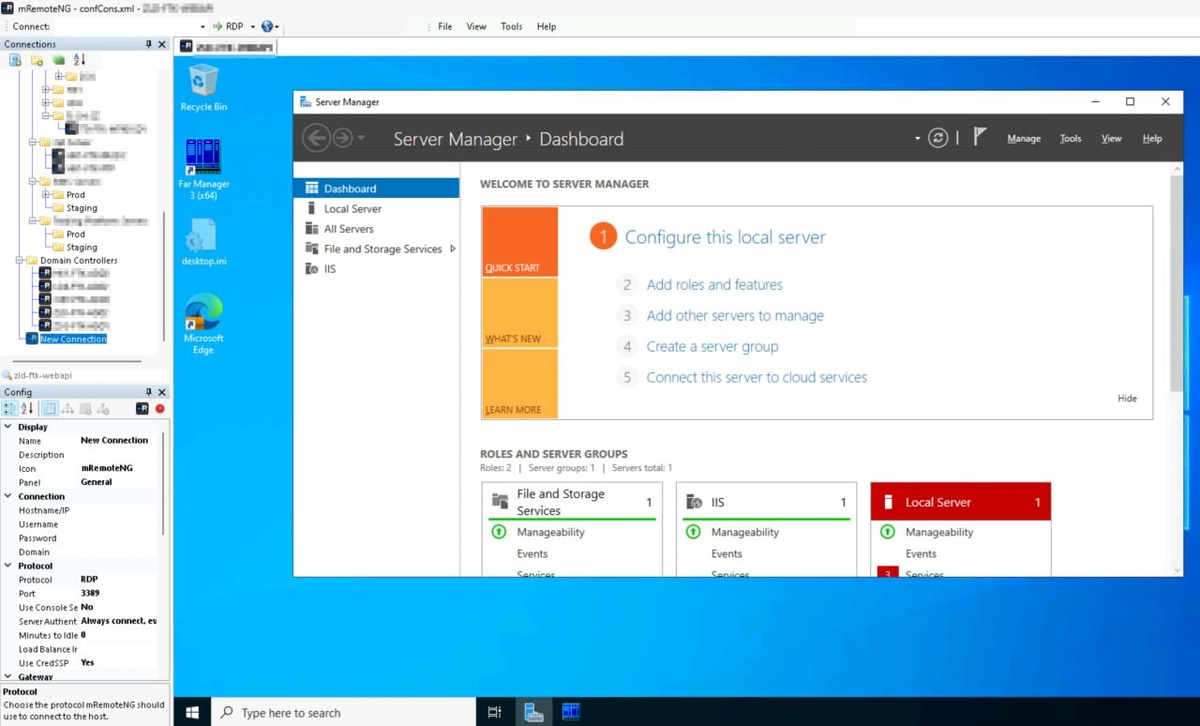Screen dimensions: 1200x726
Task: Open the Connect address dropdown
Action: click(203, 27)
